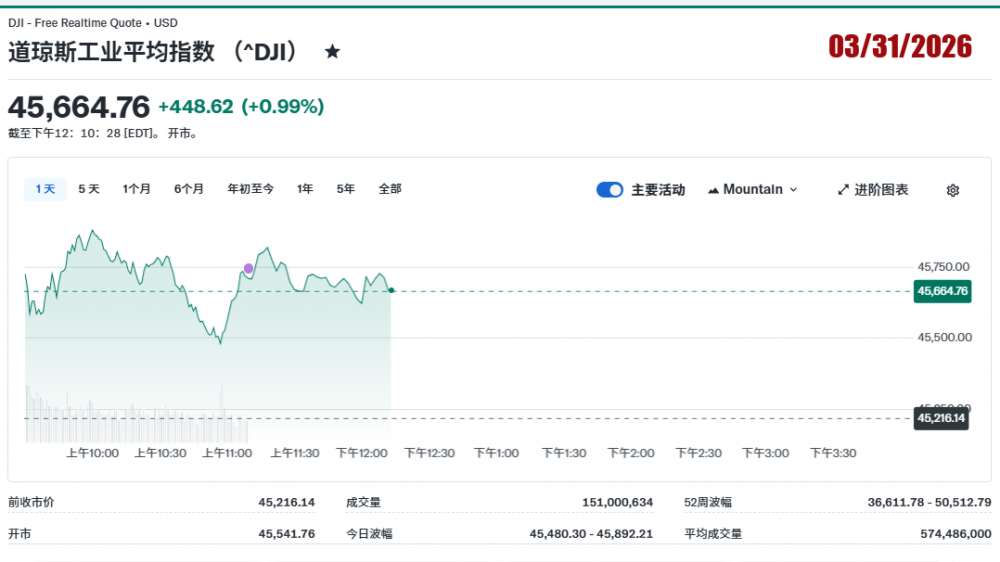Switch to the 5天 time range

click(x=89, y=189)
